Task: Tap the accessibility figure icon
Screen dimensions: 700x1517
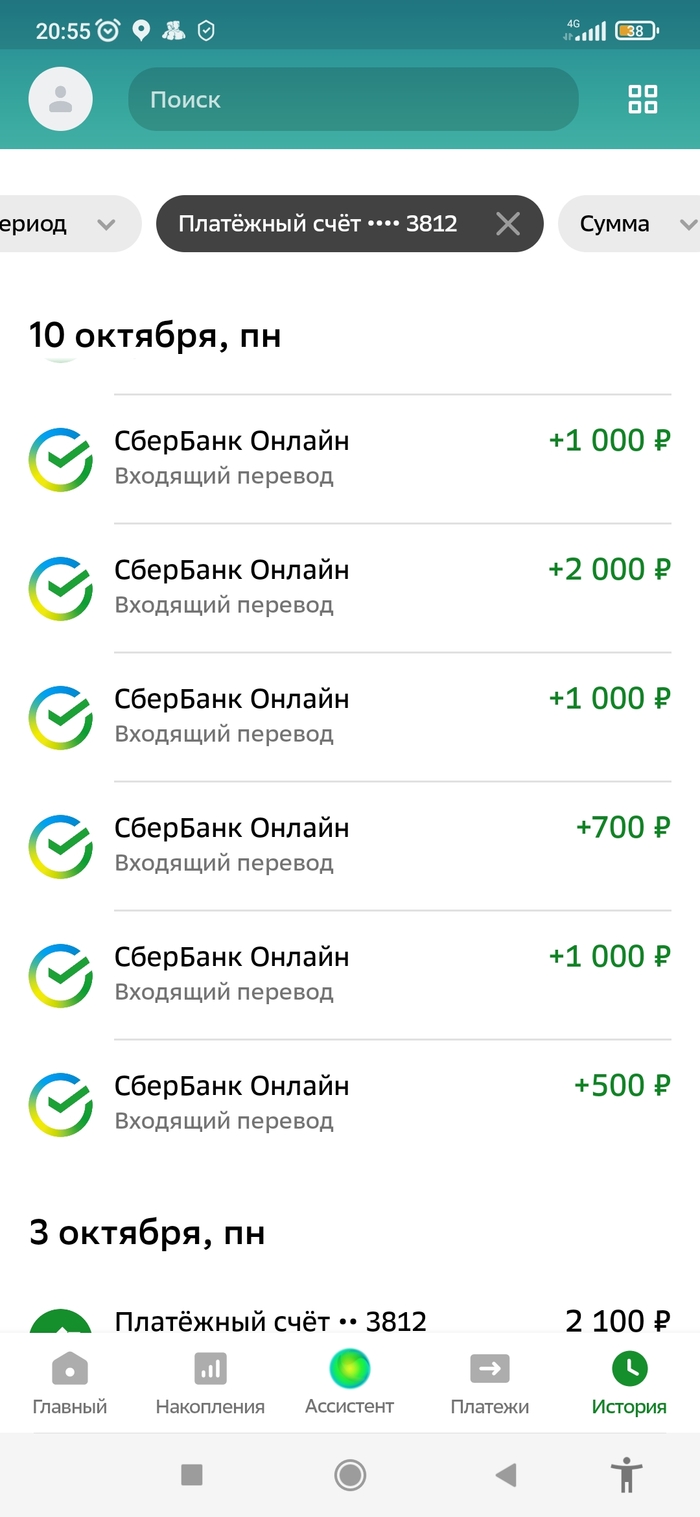Action: [x=627, y=1474]
